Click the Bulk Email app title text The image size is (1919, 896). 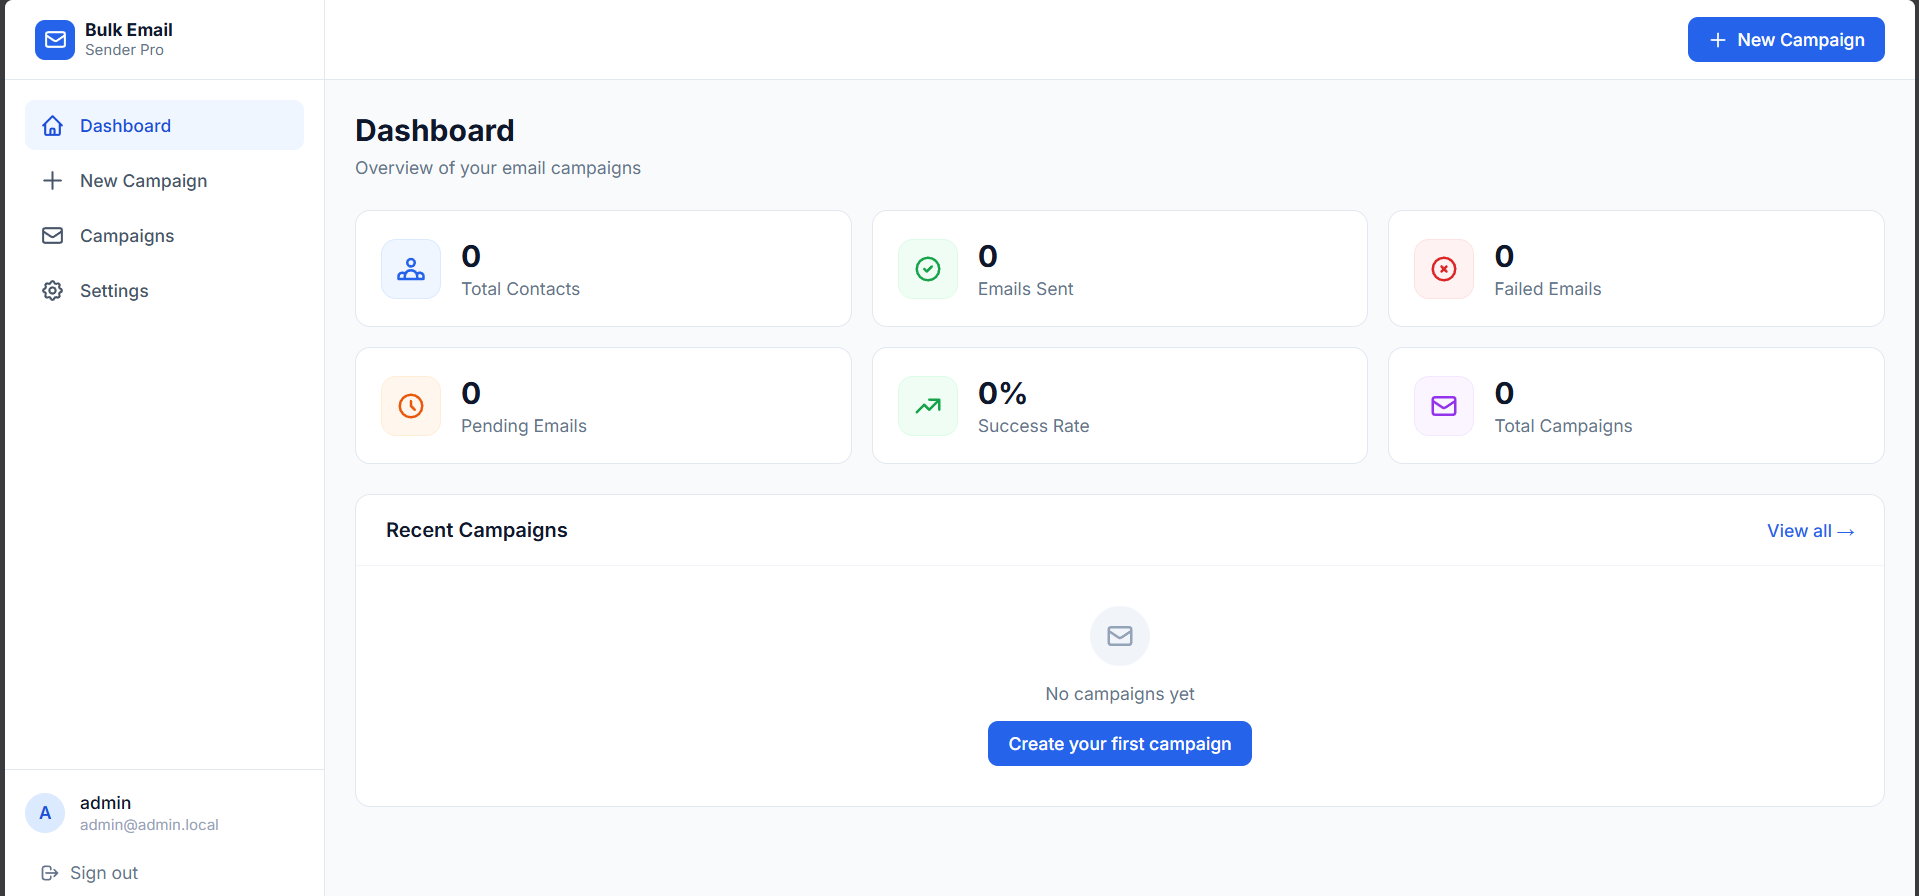pyautogui.click(x=129, y=30)
